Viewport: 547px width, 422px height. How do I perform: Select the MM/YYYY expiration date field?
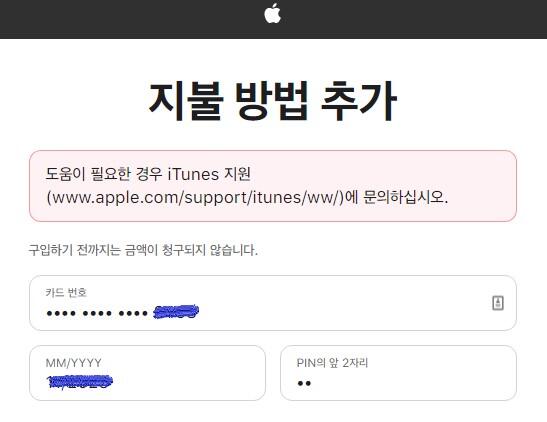click(x=147, y=373)
